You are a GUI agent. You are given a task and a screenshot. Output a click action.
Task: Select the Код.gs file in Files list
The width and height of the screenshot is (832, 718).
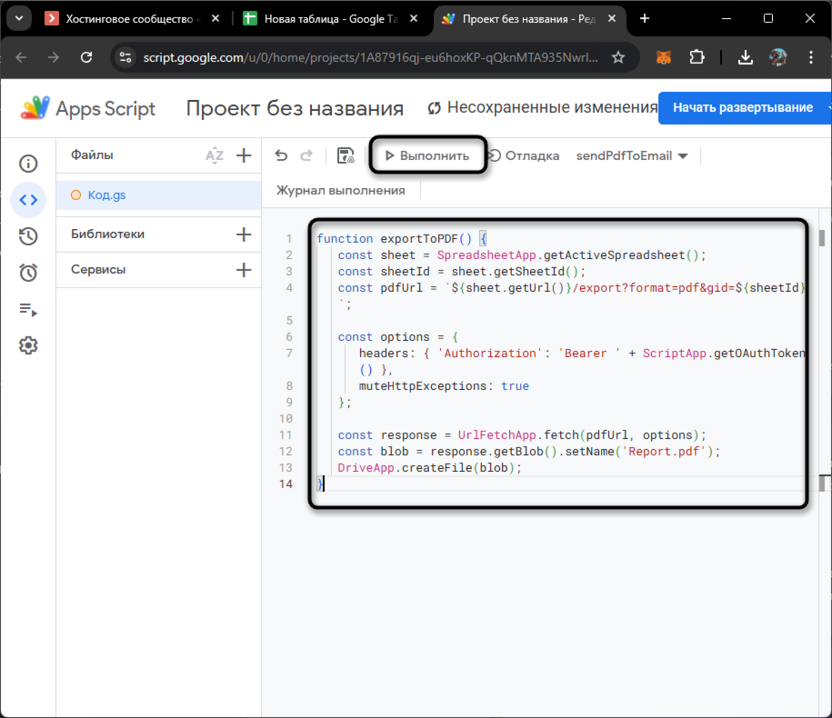tap(105, 195)
